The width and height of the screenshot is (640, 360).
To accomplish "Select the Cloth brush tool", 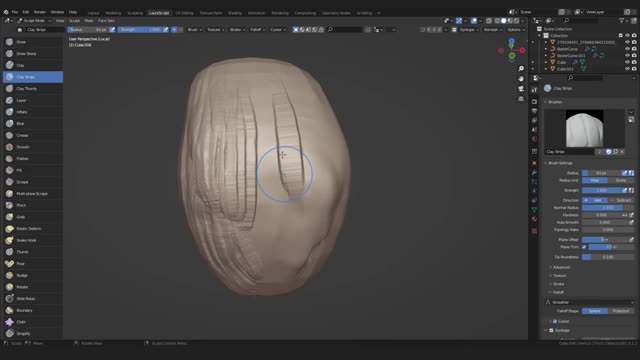I will (x=33, y=322).
